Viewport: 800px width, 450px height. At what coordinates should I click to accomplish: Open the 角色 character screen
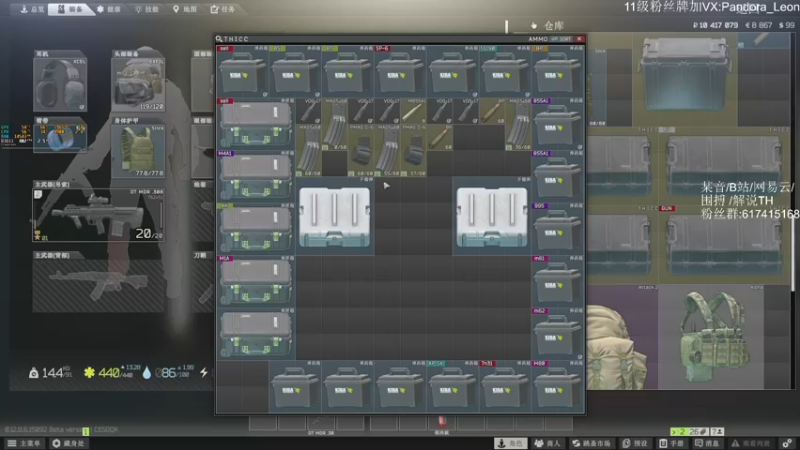(511, 443)
